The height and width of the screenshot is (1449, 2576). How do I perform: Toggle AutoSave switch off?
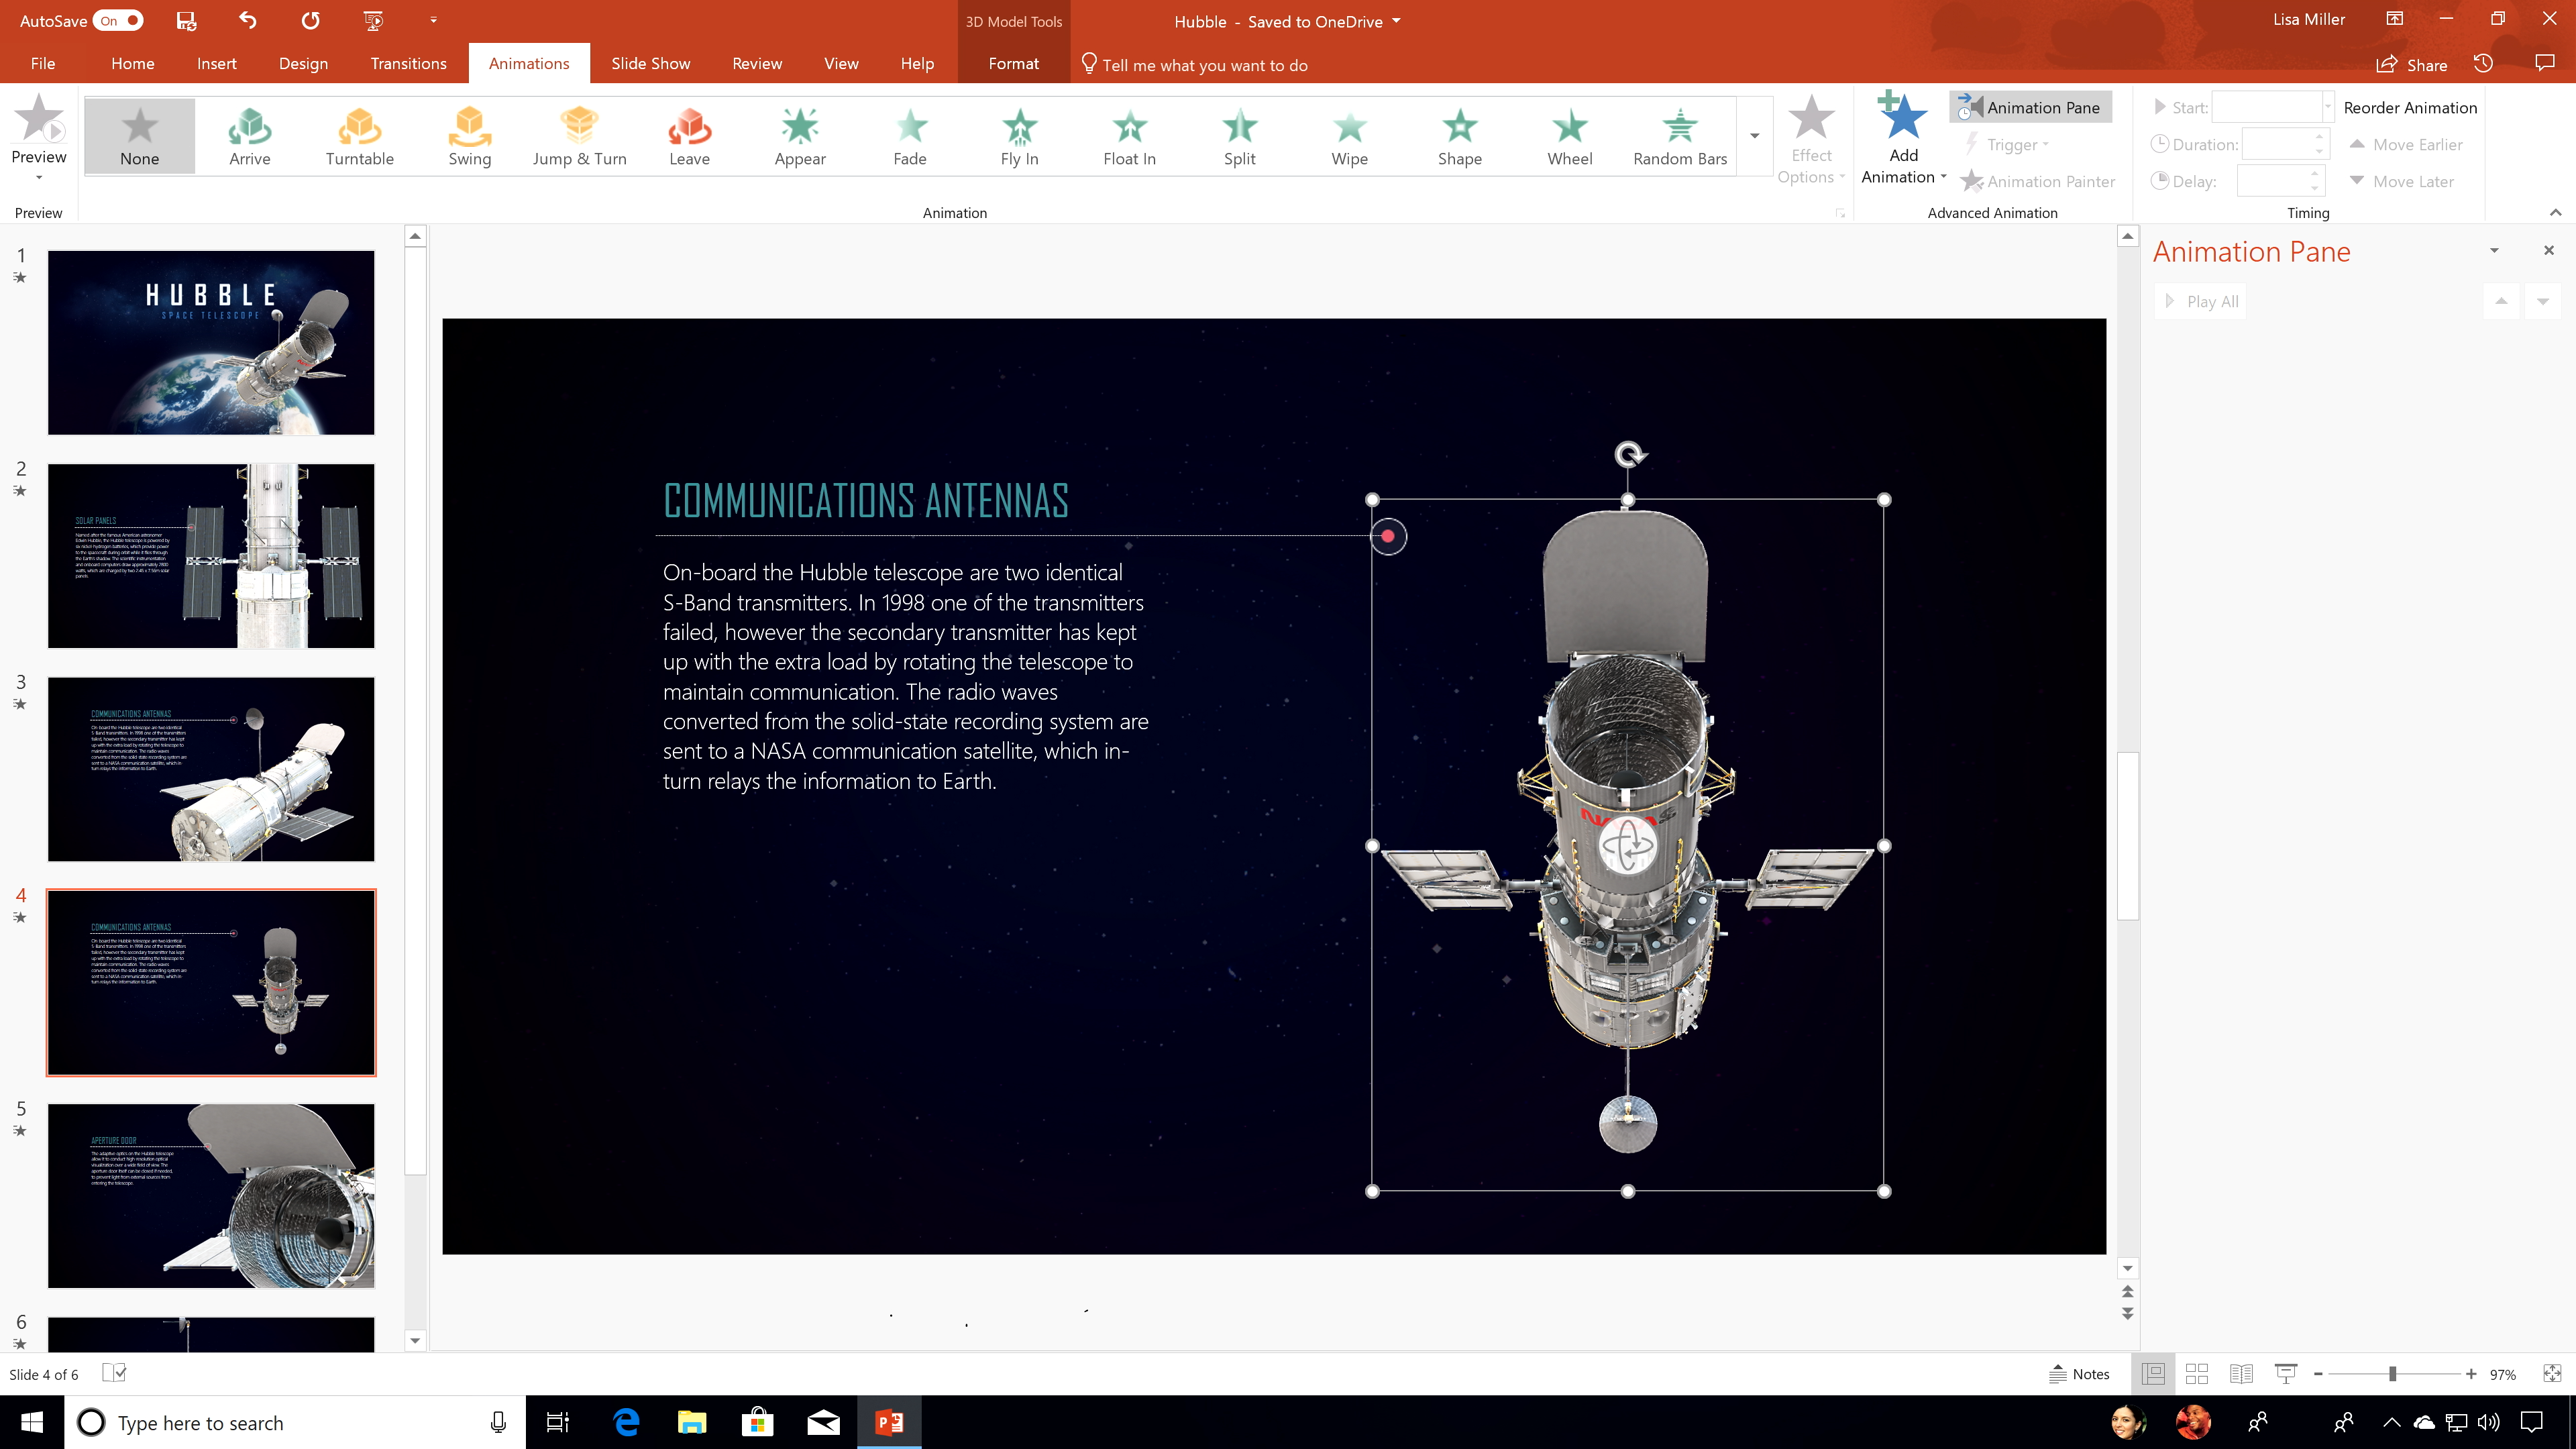coord(118,20)
